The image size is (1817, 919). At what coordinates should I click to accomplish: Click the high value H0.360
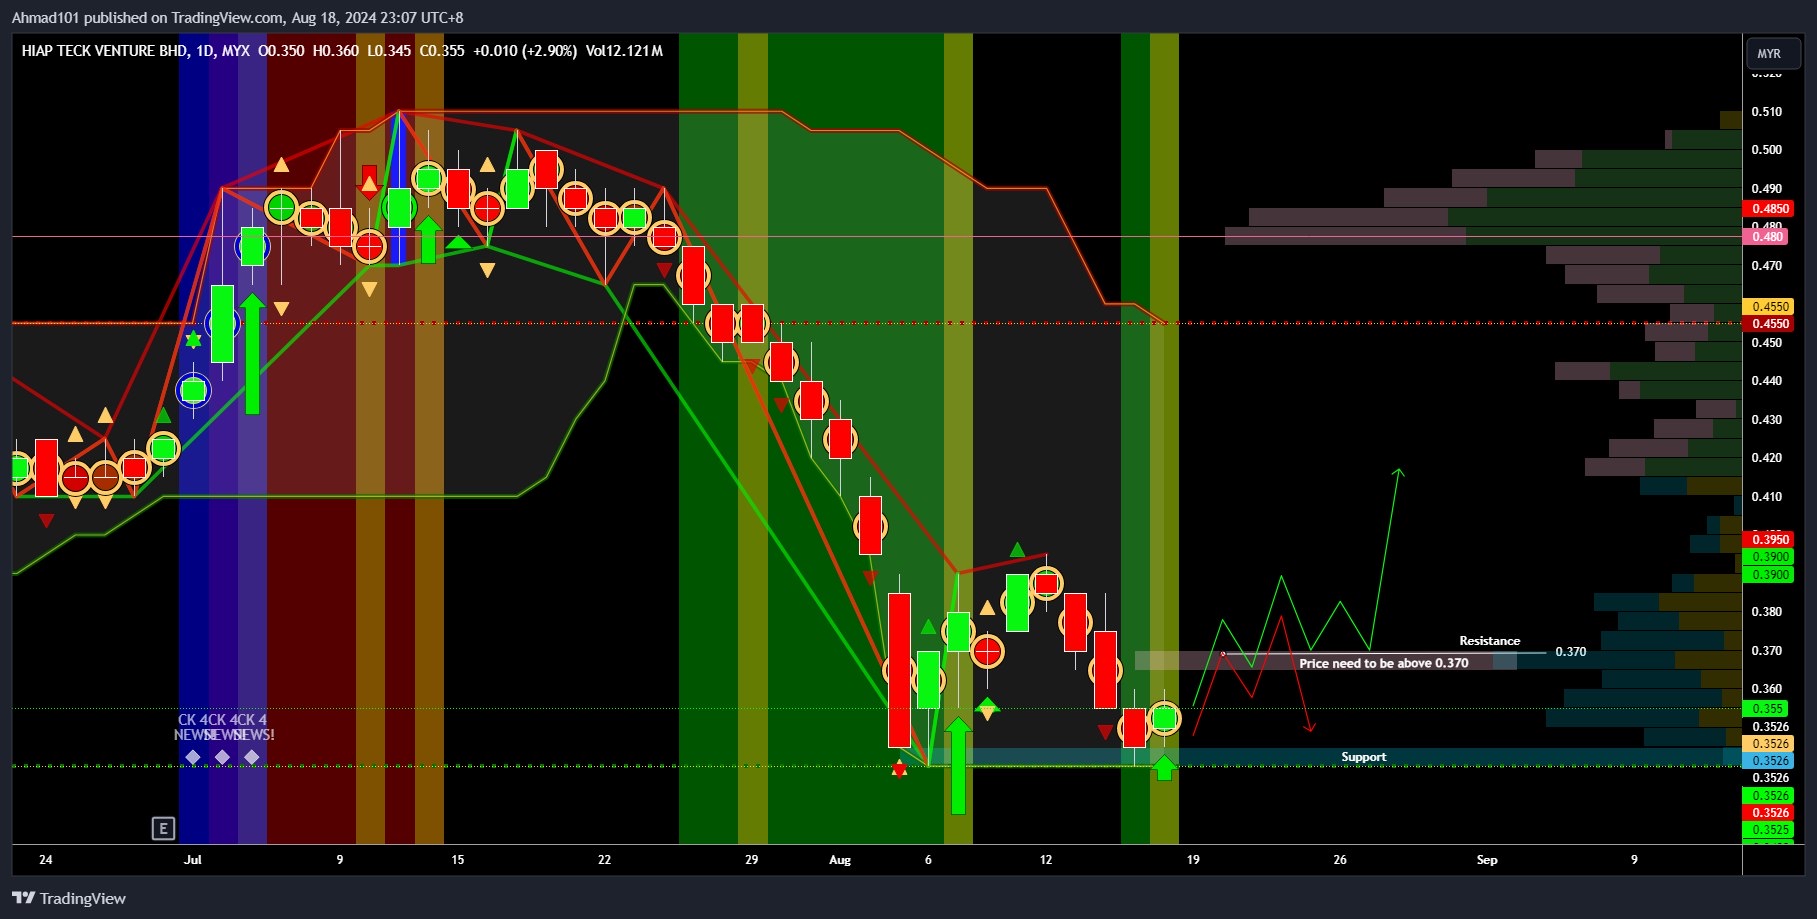click(335, 50)
